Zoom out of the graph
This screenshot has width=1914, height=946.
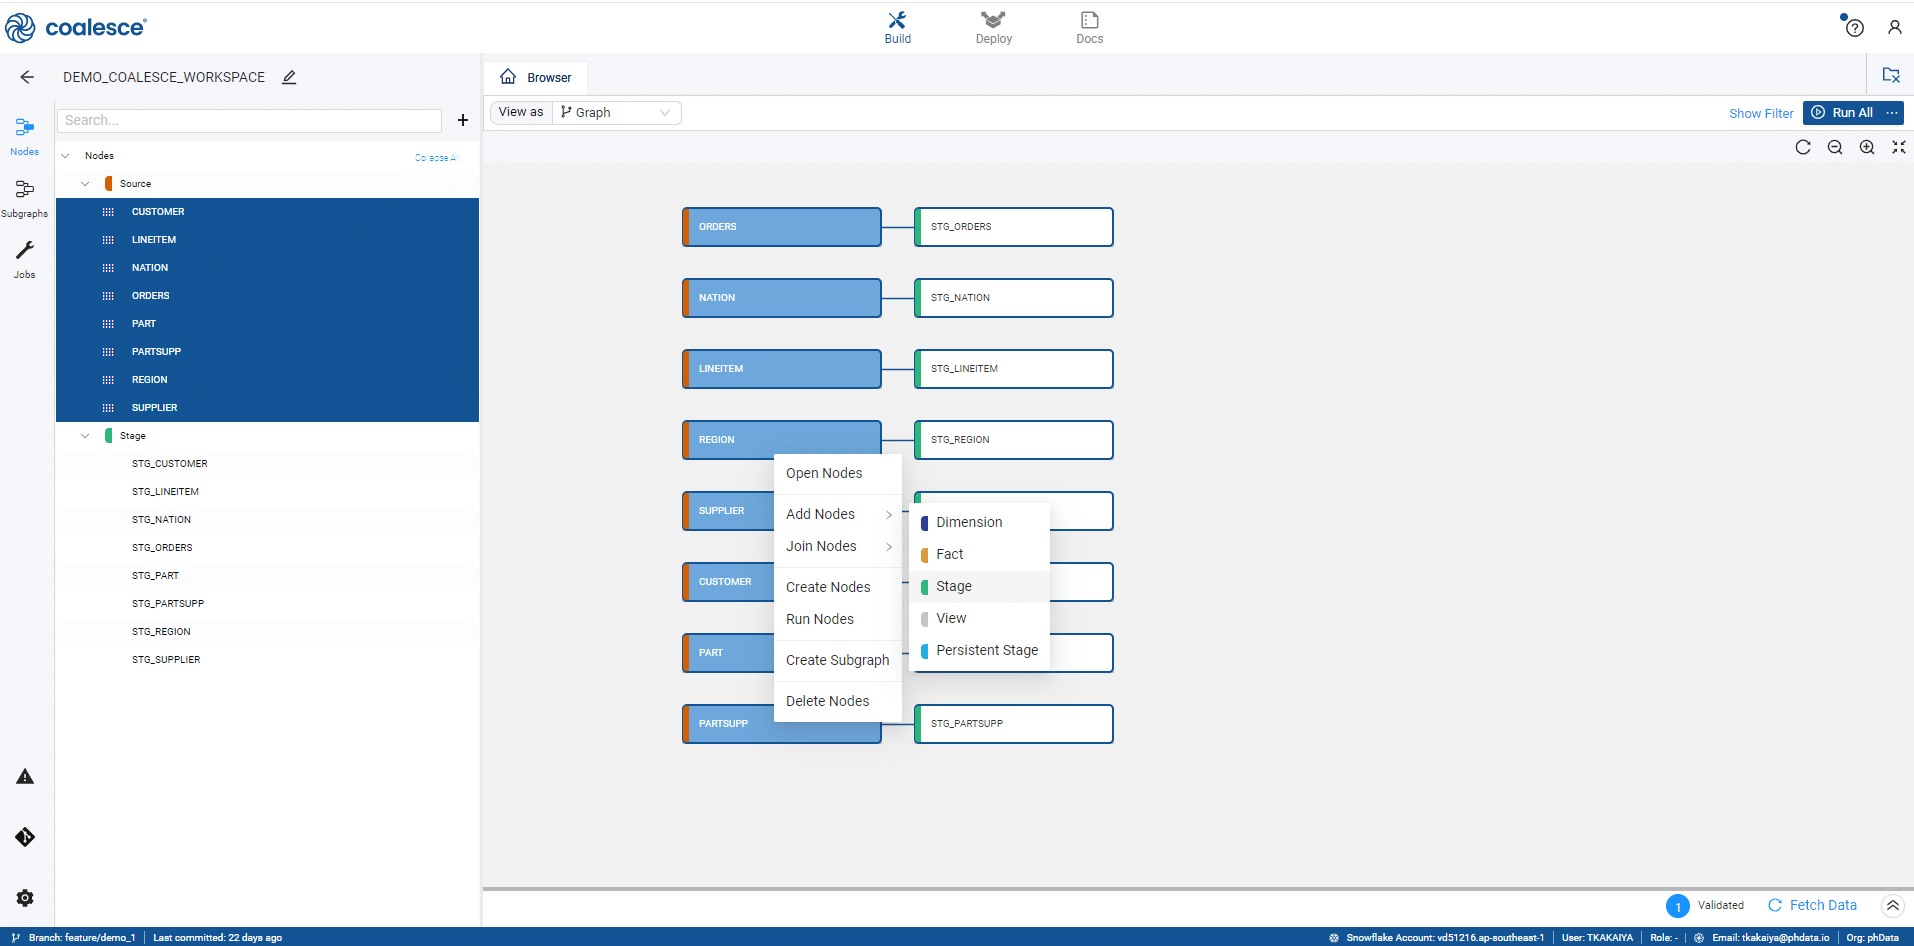[1835, 147]
